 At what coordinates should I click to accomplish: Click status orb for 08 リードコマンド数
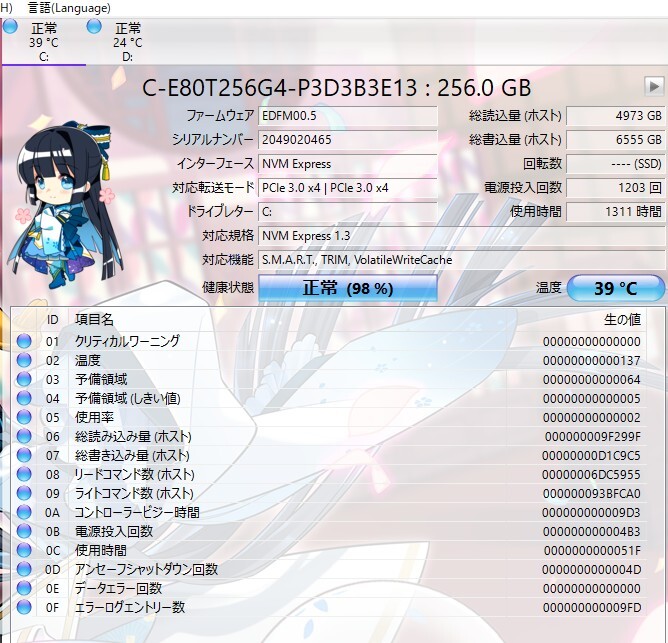24,474
